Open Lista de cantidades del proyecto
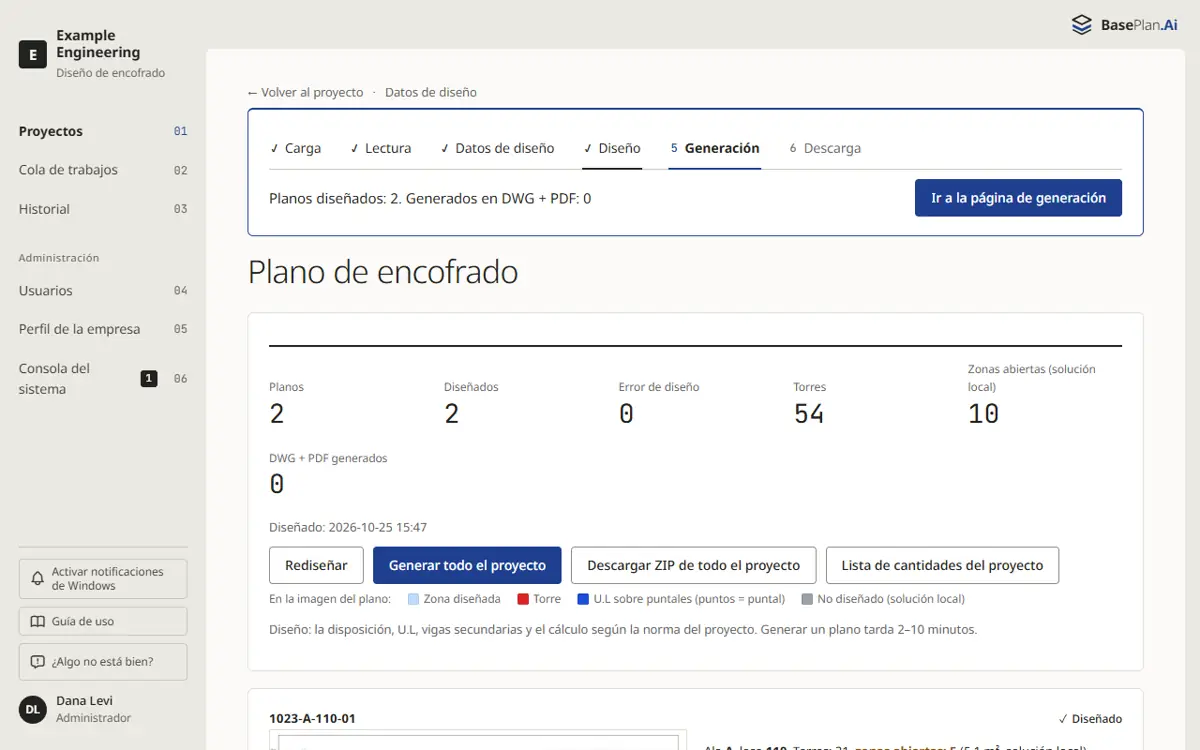This screenshot has height=750, width=1200. [942, 565]
